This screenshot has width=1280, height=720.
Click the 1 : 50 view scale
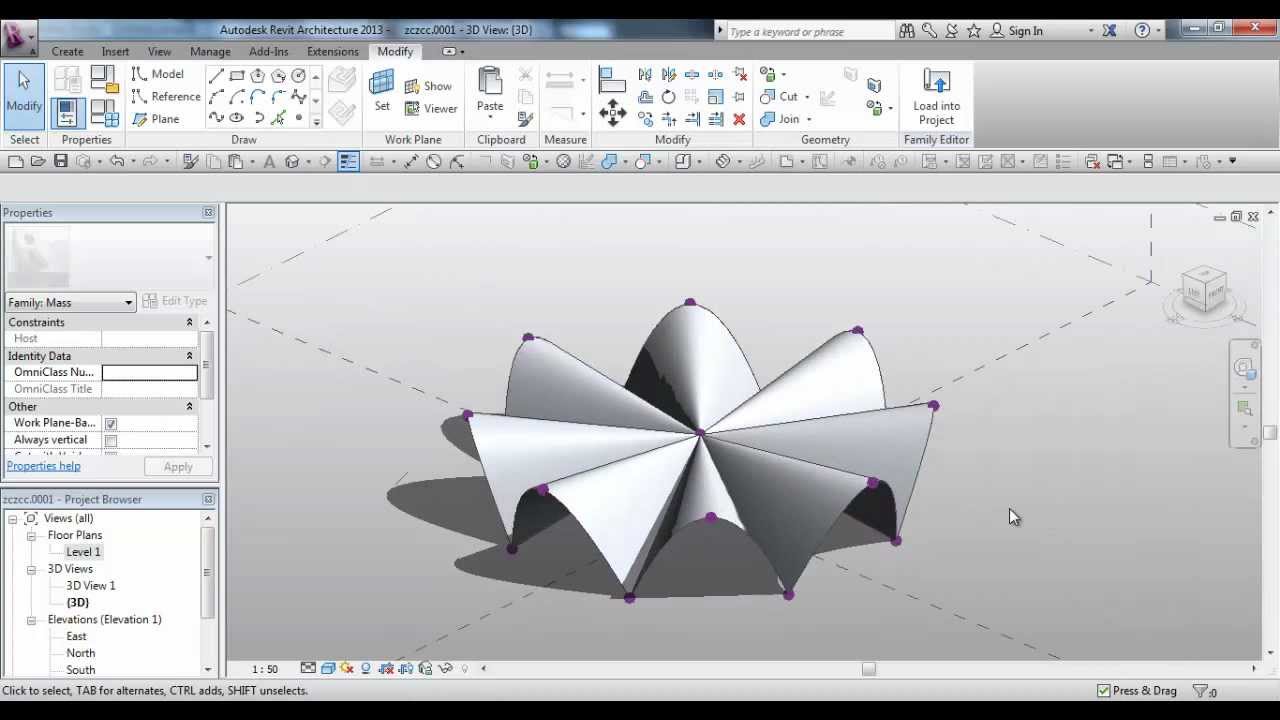pos(265,669)
